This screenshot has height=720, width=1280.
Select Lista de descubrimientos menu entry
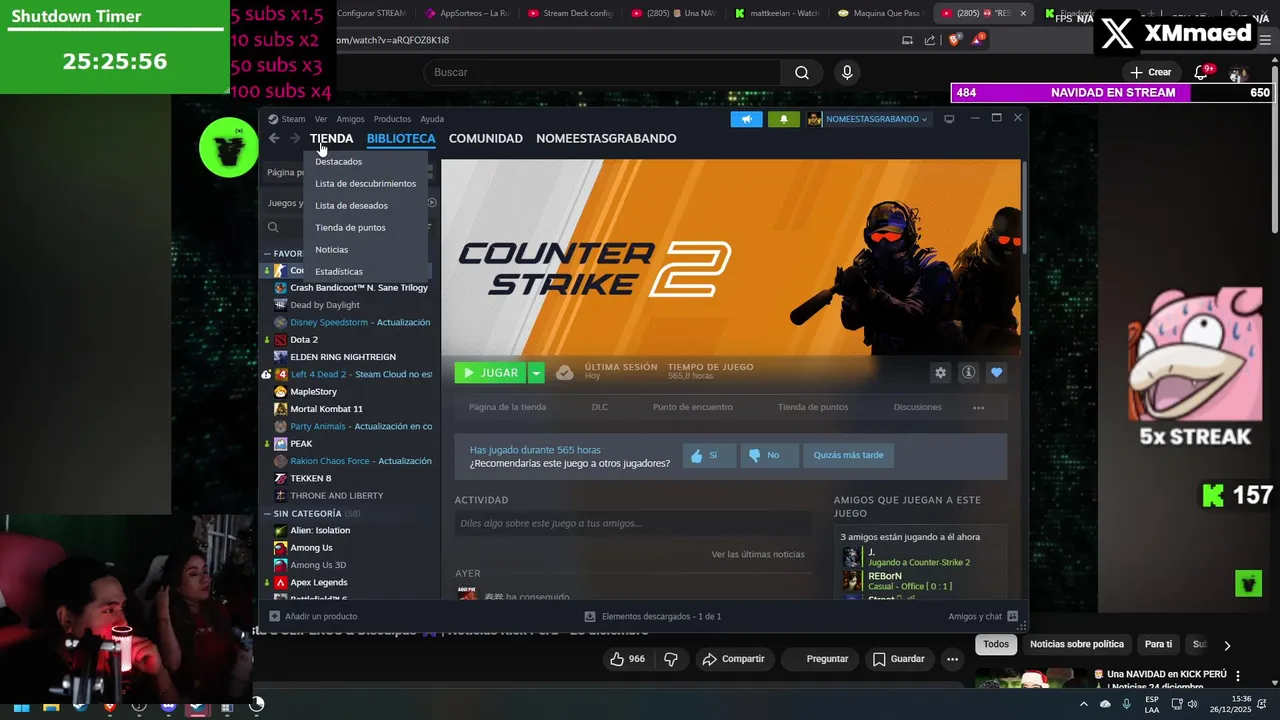click(x=365, y=183)
